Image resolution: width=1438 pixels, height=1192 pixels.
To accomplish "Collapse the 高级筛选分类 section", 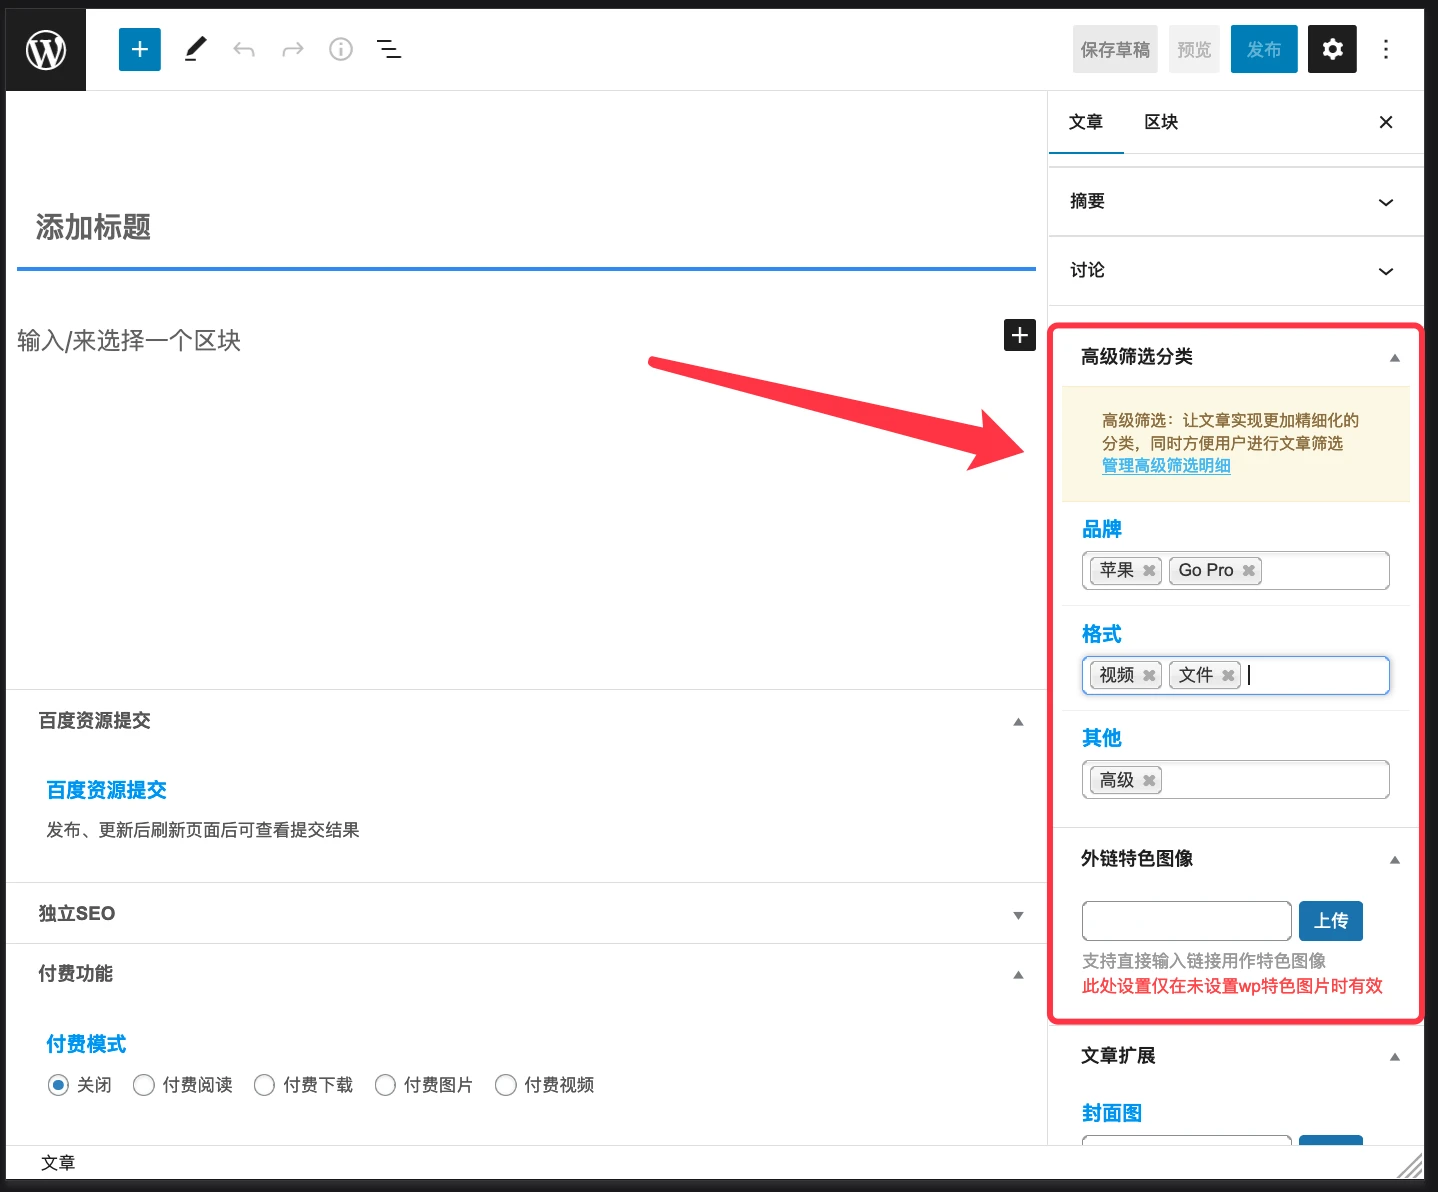I will tap(1395, 357).
